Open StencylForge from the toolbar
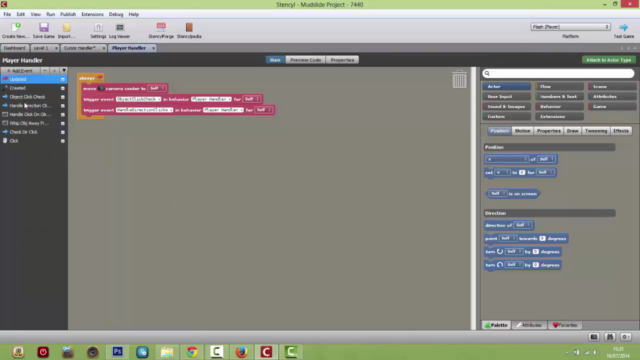 pos(161,27)
